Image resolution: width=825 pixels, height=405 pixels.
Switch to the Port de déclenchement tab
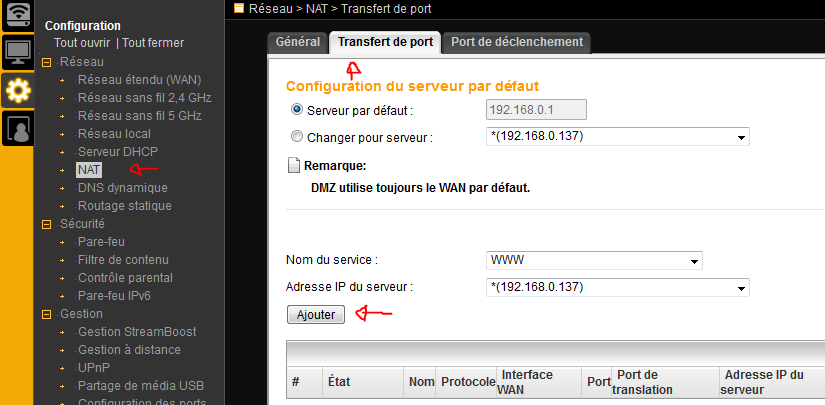516,42
